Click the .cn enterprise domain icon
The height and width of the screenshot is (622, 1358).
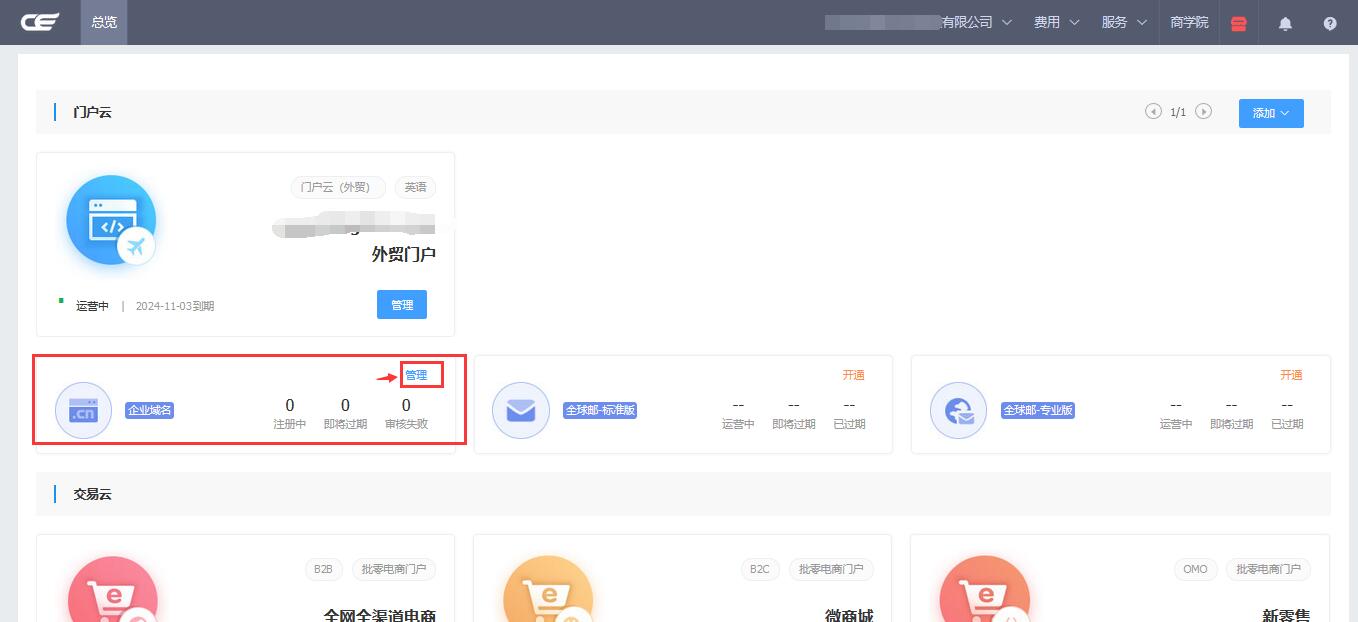coord(83,410)
